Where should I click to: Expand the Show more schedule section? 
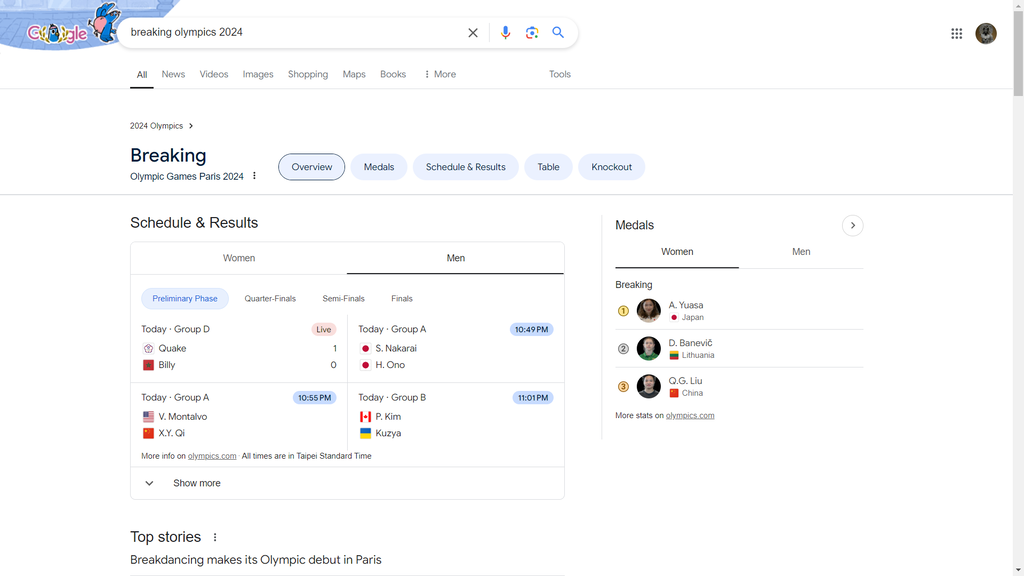(347, 483)
